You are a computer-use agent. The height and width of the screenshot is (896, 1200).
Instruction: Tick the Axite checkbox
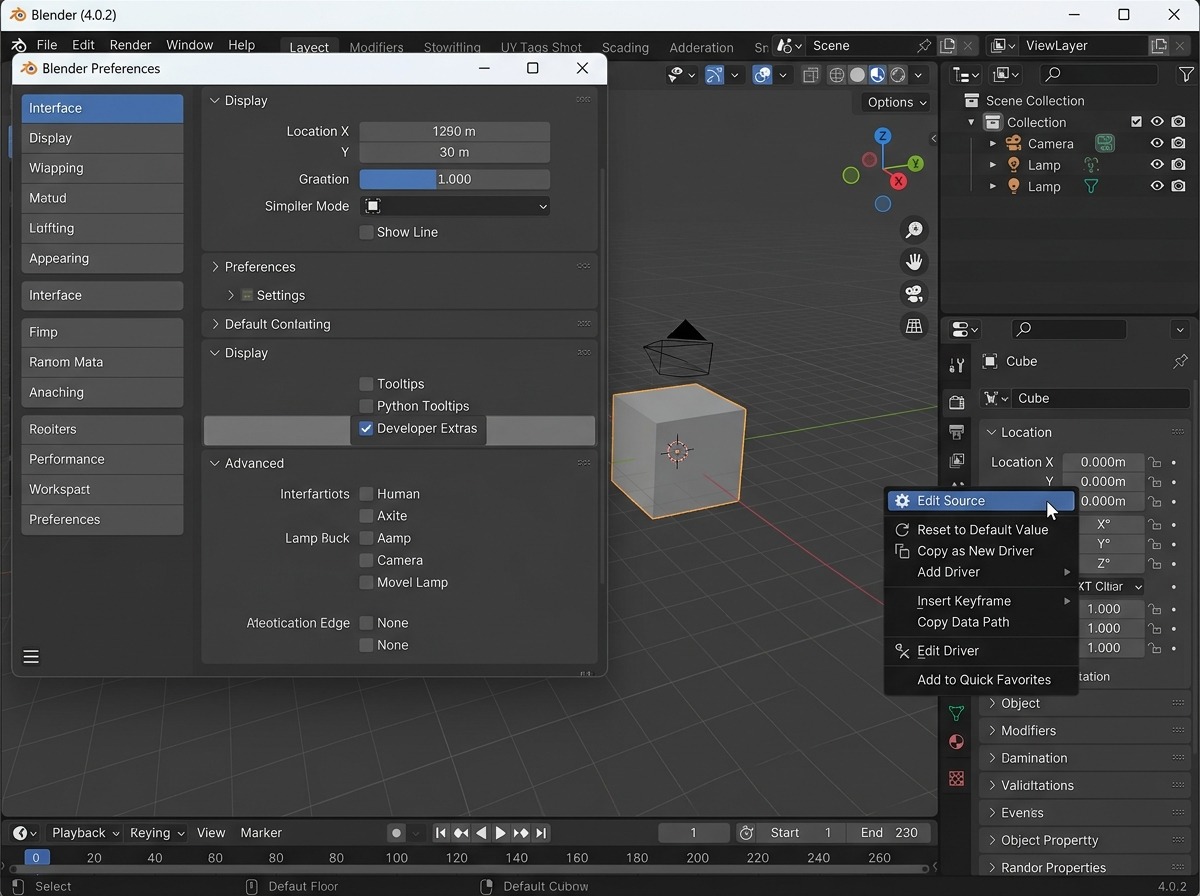(x=366, y=516)
